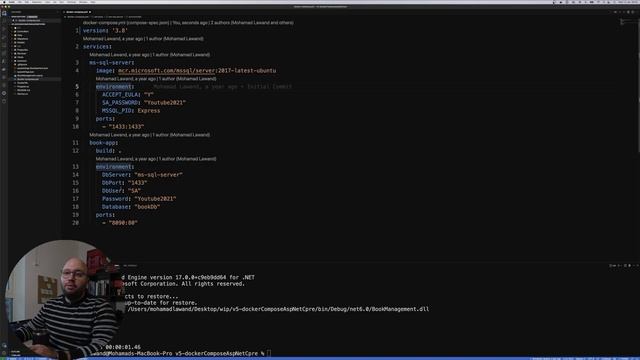The image size is (640, 360).
Task: Open the docker-compose.yml editor tab
Action: pos(77,12)
